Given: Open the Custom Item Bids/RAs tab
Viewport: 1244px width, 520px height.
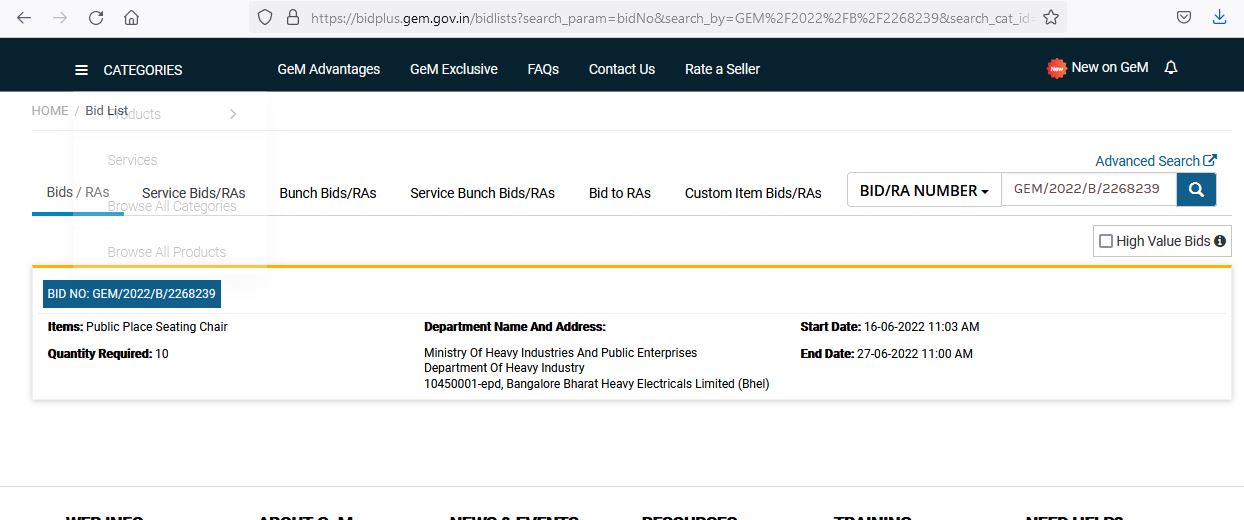Looking at the screenshot, I should point(752,193).
